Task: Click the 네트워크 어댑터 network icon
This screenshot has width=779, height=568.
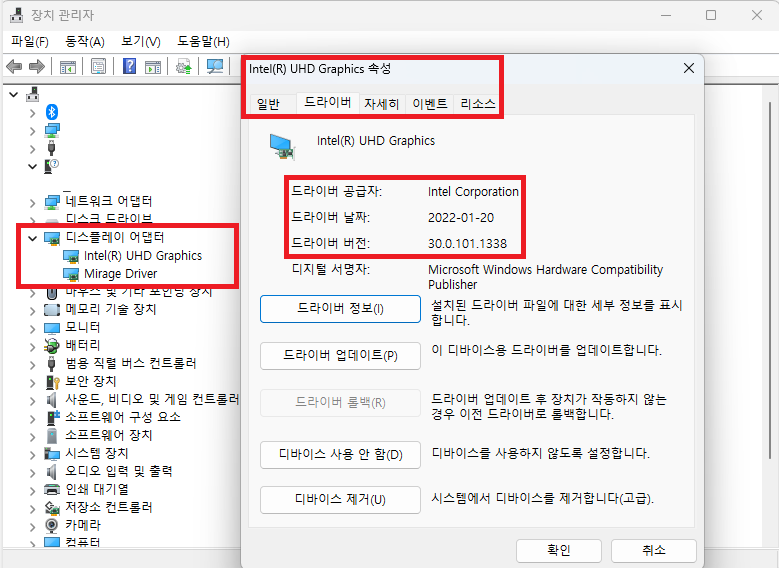Action: (52, 202)
